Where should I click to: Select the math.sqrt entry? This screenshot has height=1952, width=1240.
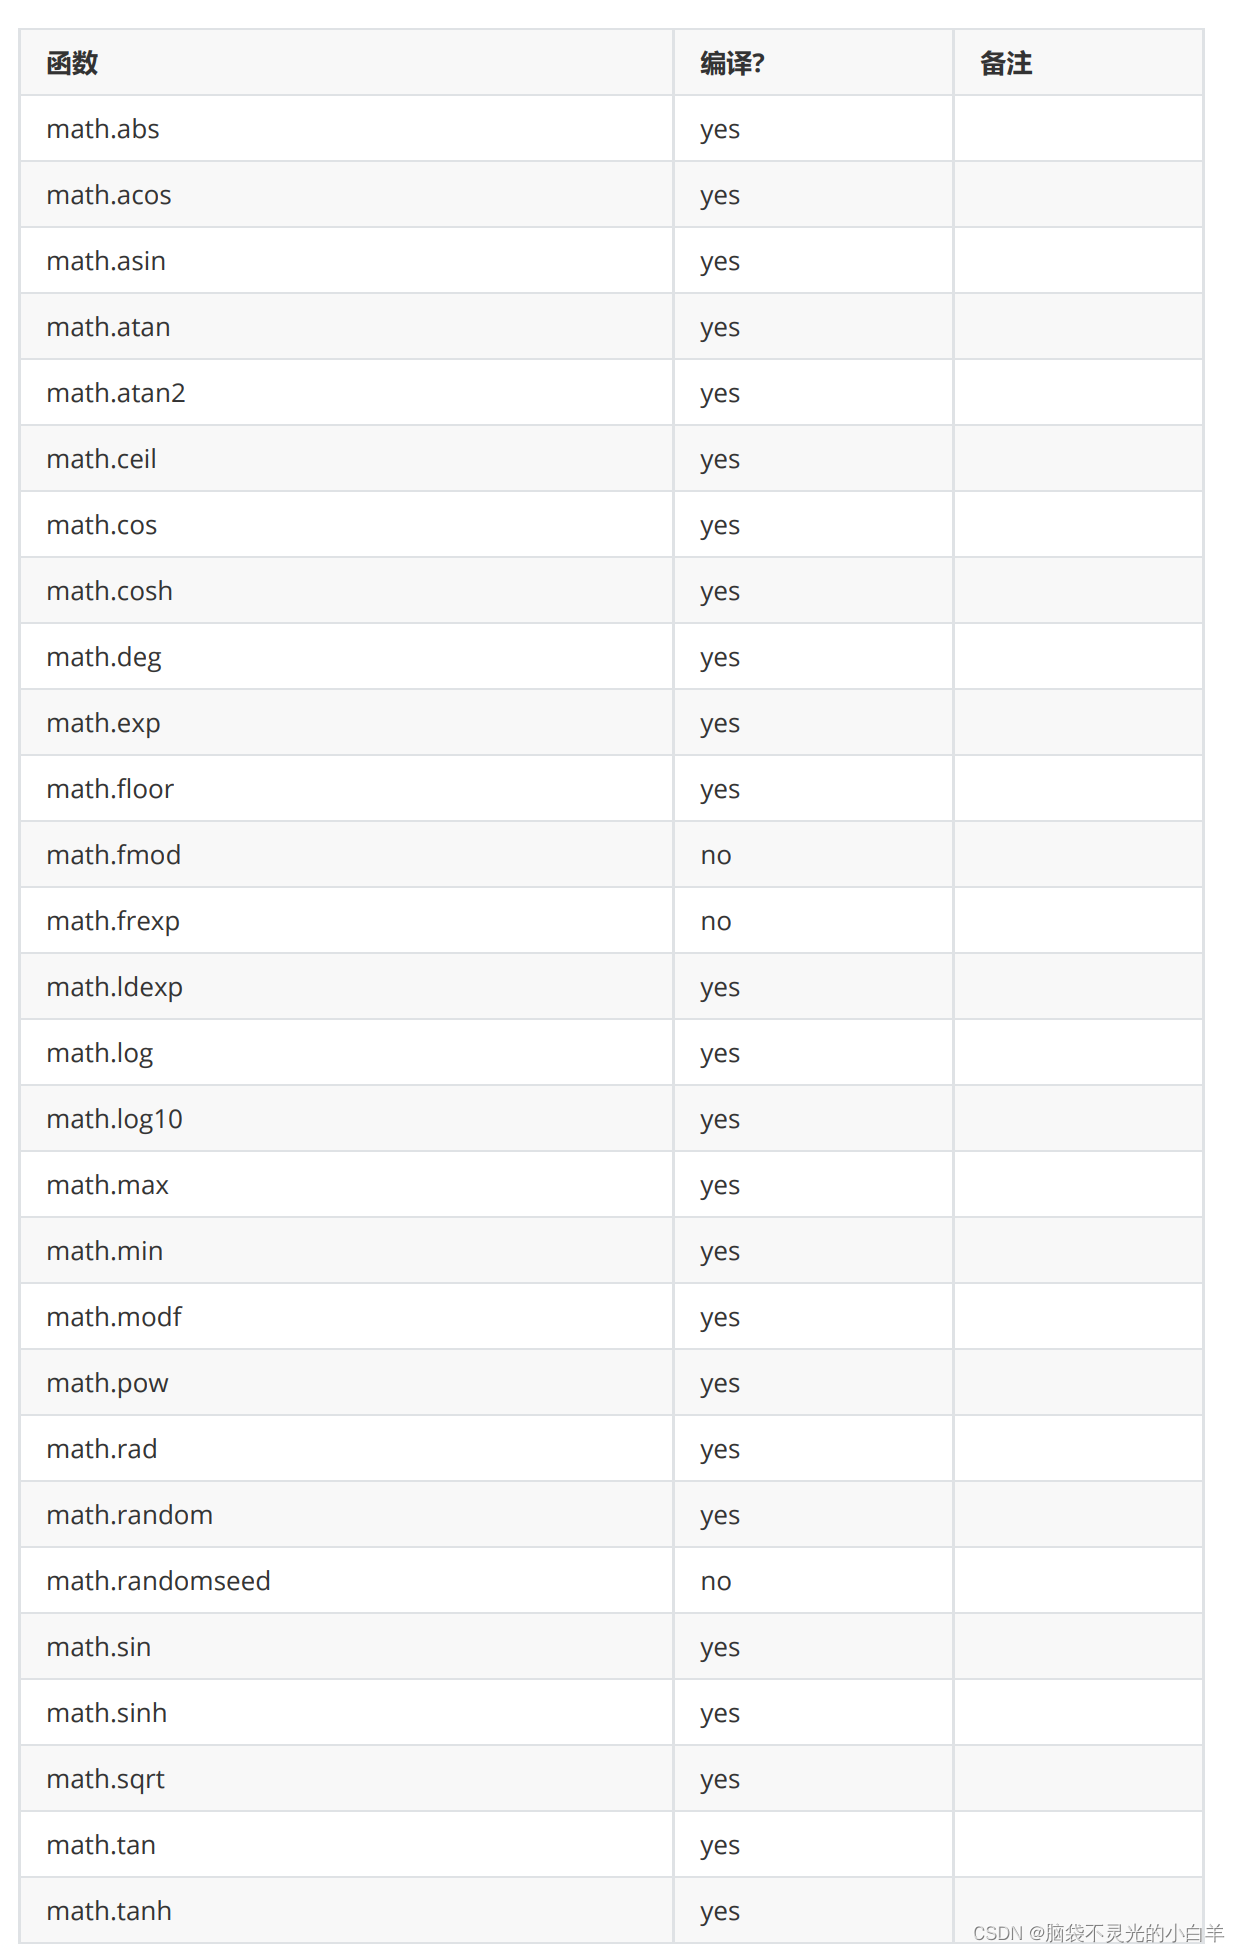(x=105, y=1780)
